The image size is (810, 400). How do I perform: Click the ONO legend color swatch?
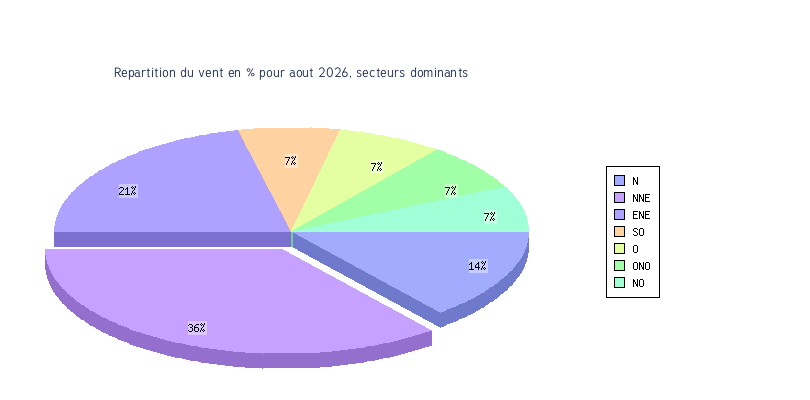[619, 266]
